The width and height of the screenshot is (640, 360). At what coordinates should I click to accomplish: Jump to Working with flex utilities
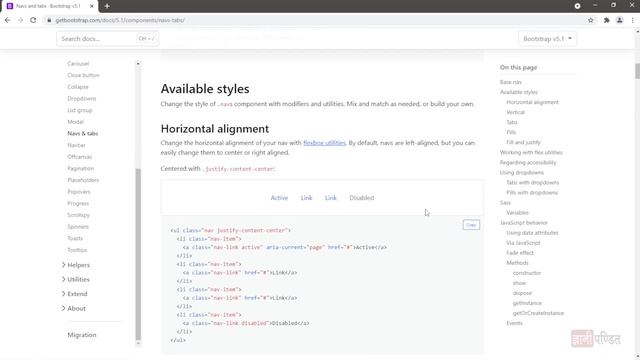pyautogui.click(x=531, y=152)
